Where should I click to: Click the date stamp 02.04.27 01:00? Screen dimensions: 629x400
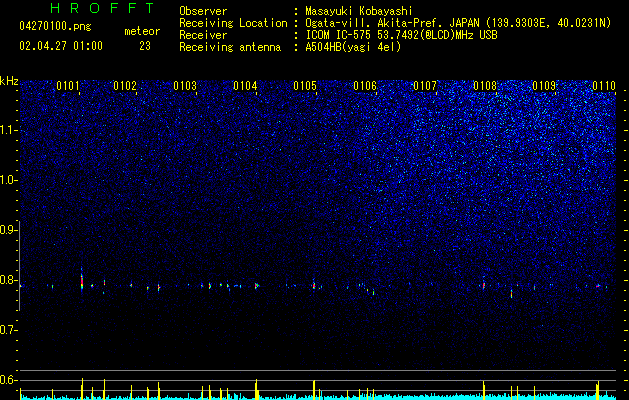(61, 46)
